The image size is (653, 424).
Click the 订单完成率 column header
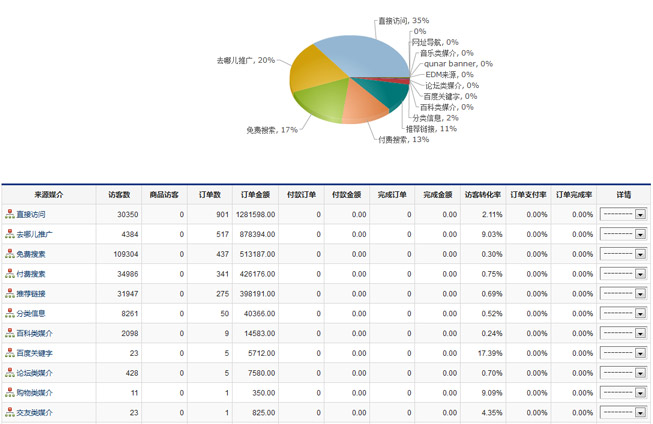tap(574, 195)
